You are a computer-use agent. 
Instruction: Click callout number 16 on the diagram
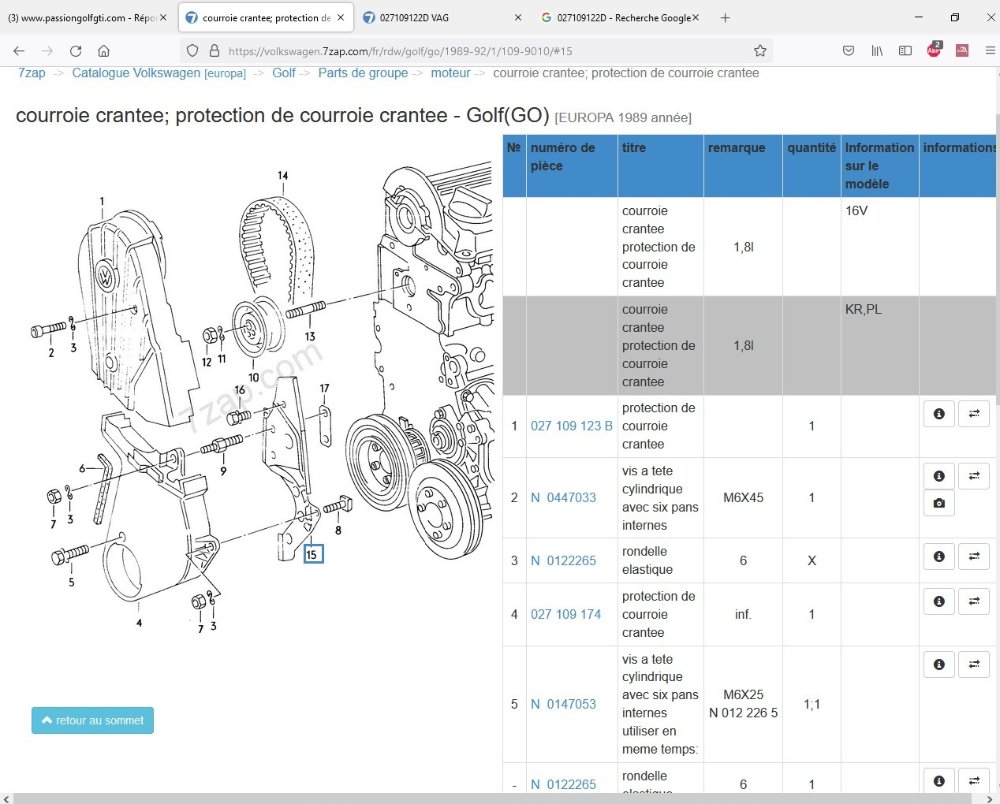(240, 390)
